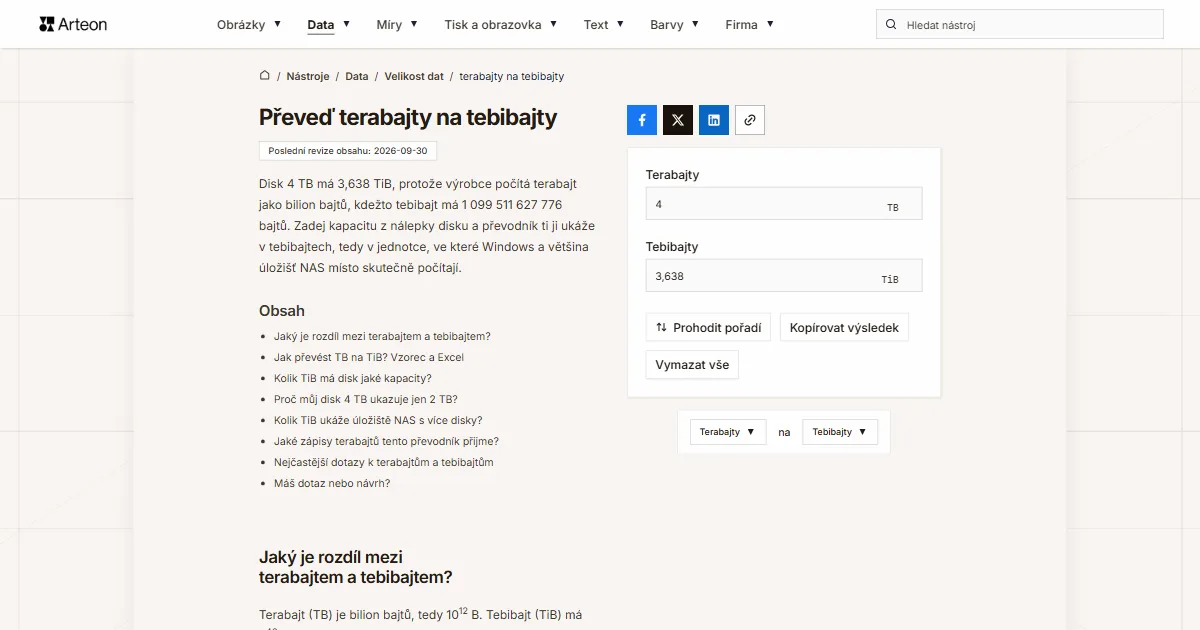Open the source unit Terabajty dropdown
1200x630 pixels.
[728, 432]
